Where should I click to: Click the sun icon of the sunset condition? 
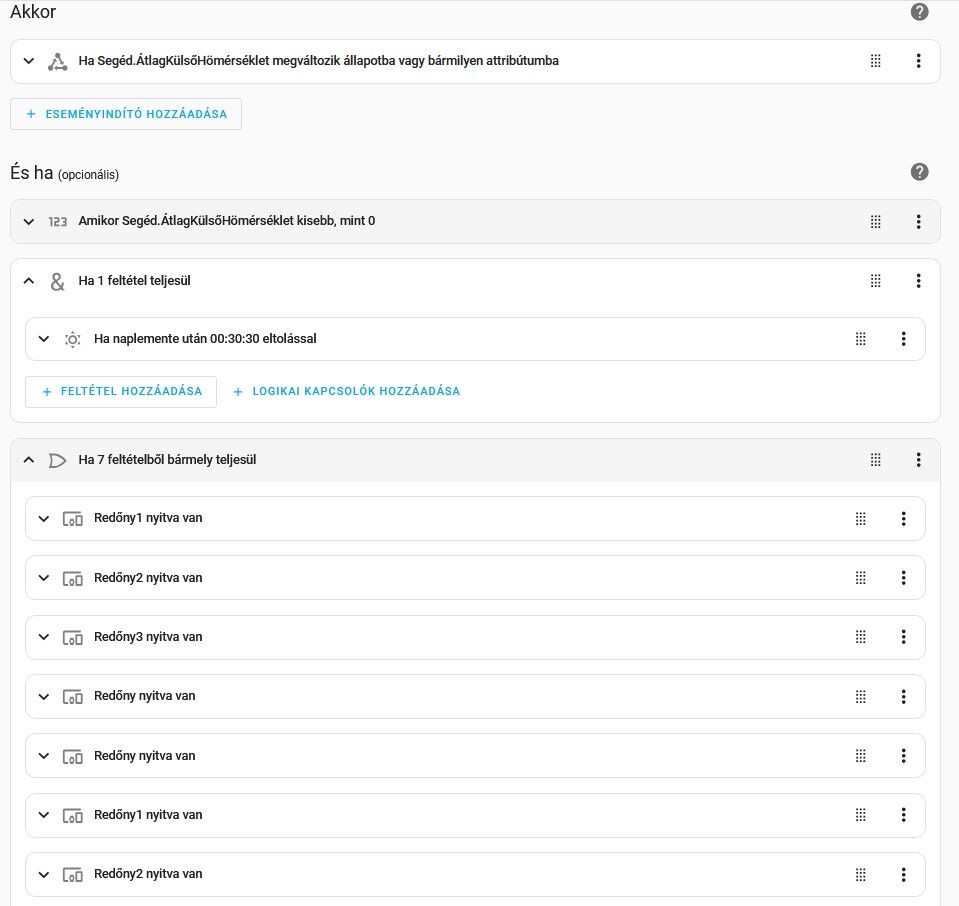[72, 339]
